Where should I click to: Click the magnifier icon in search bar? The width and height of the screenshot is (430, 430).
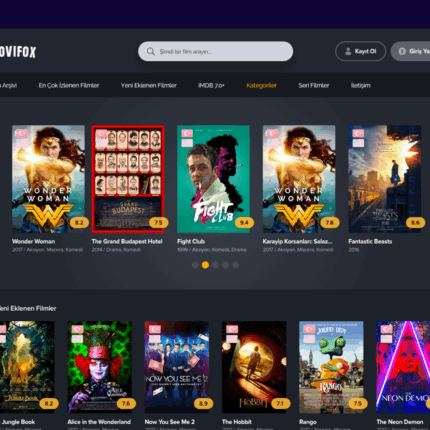(x=151, y=51)
